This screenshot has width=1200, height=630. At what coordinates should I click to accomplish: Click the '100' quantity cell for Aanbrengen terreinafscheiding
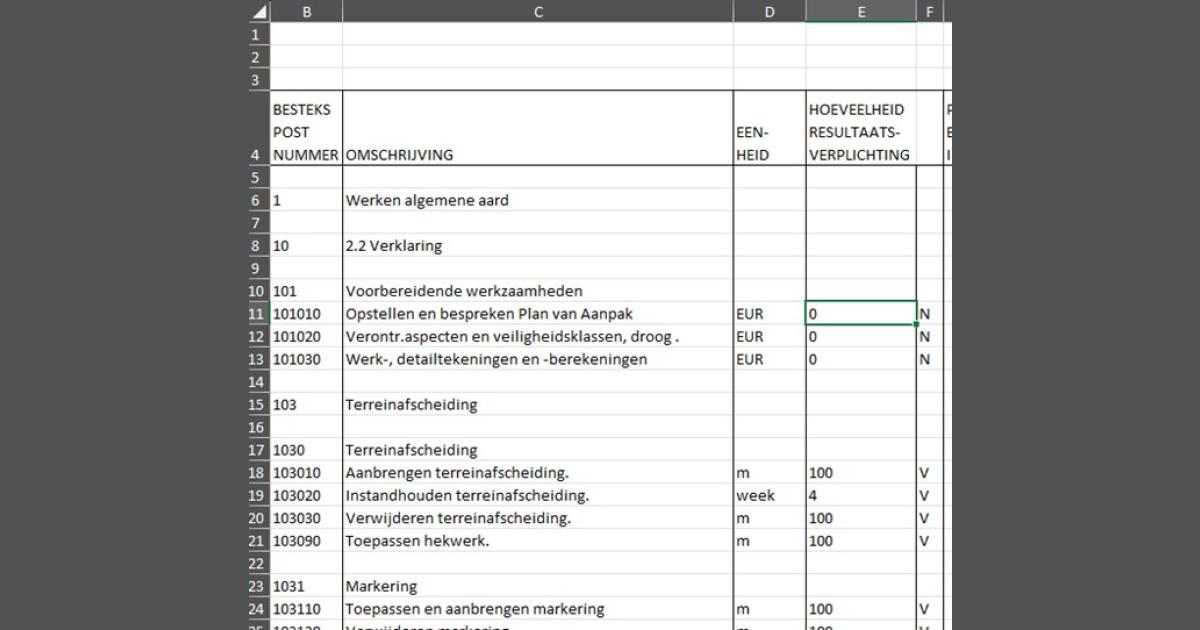click(860, 472)
